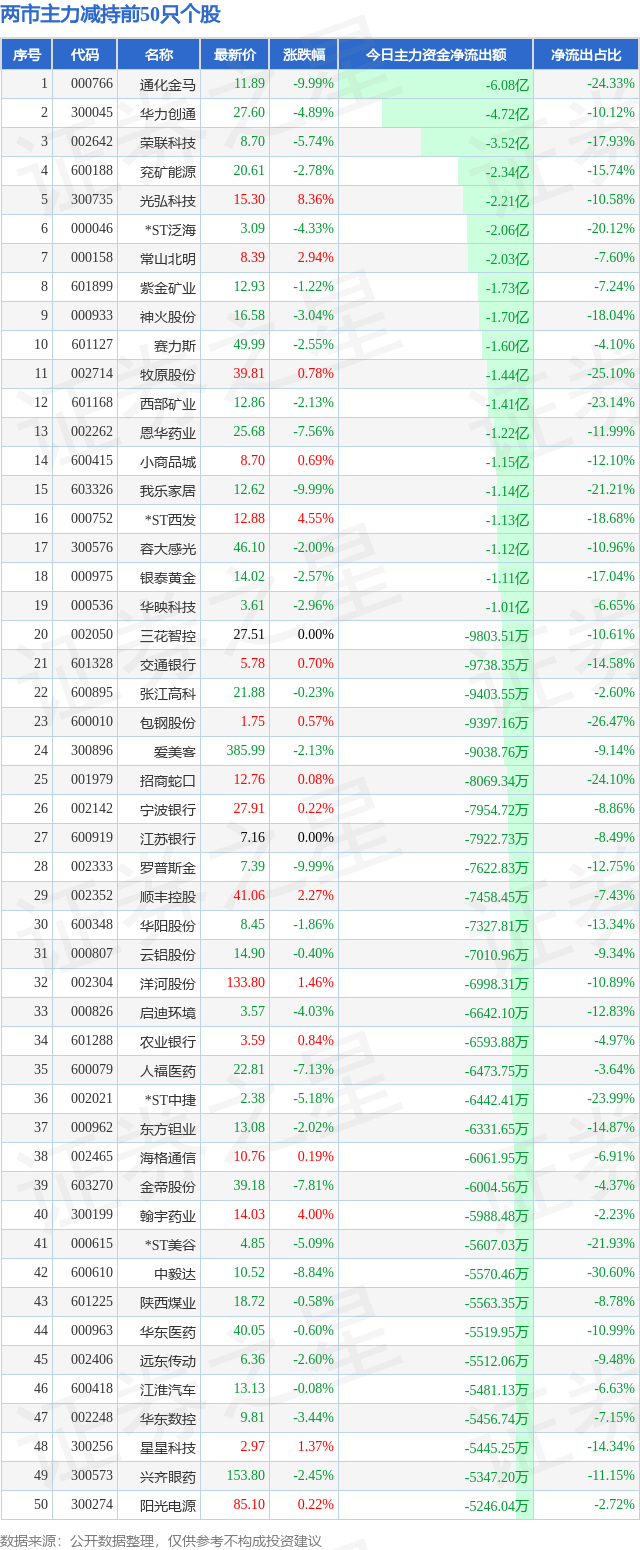Click stock name 交通银行
The image size is (640, 1550).
tap(168, 665)
